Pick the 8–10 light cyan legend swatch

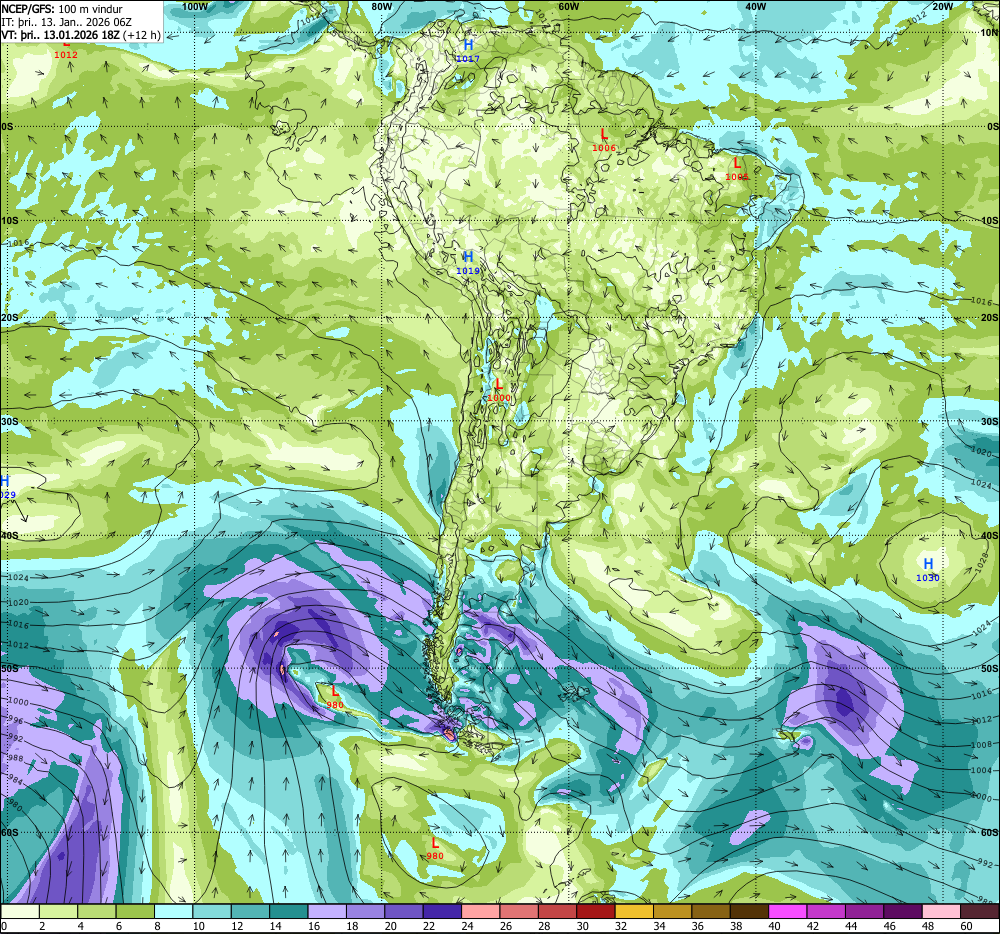(x=173, y=911)
